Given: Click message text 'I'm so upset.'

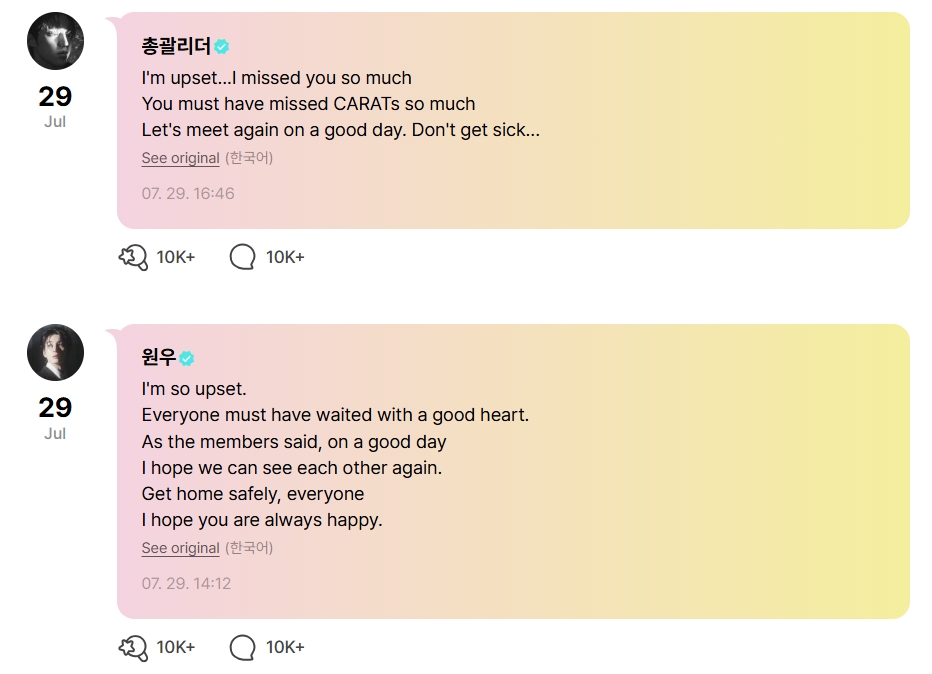Looking at the screenshot, I should coord(194,389).
